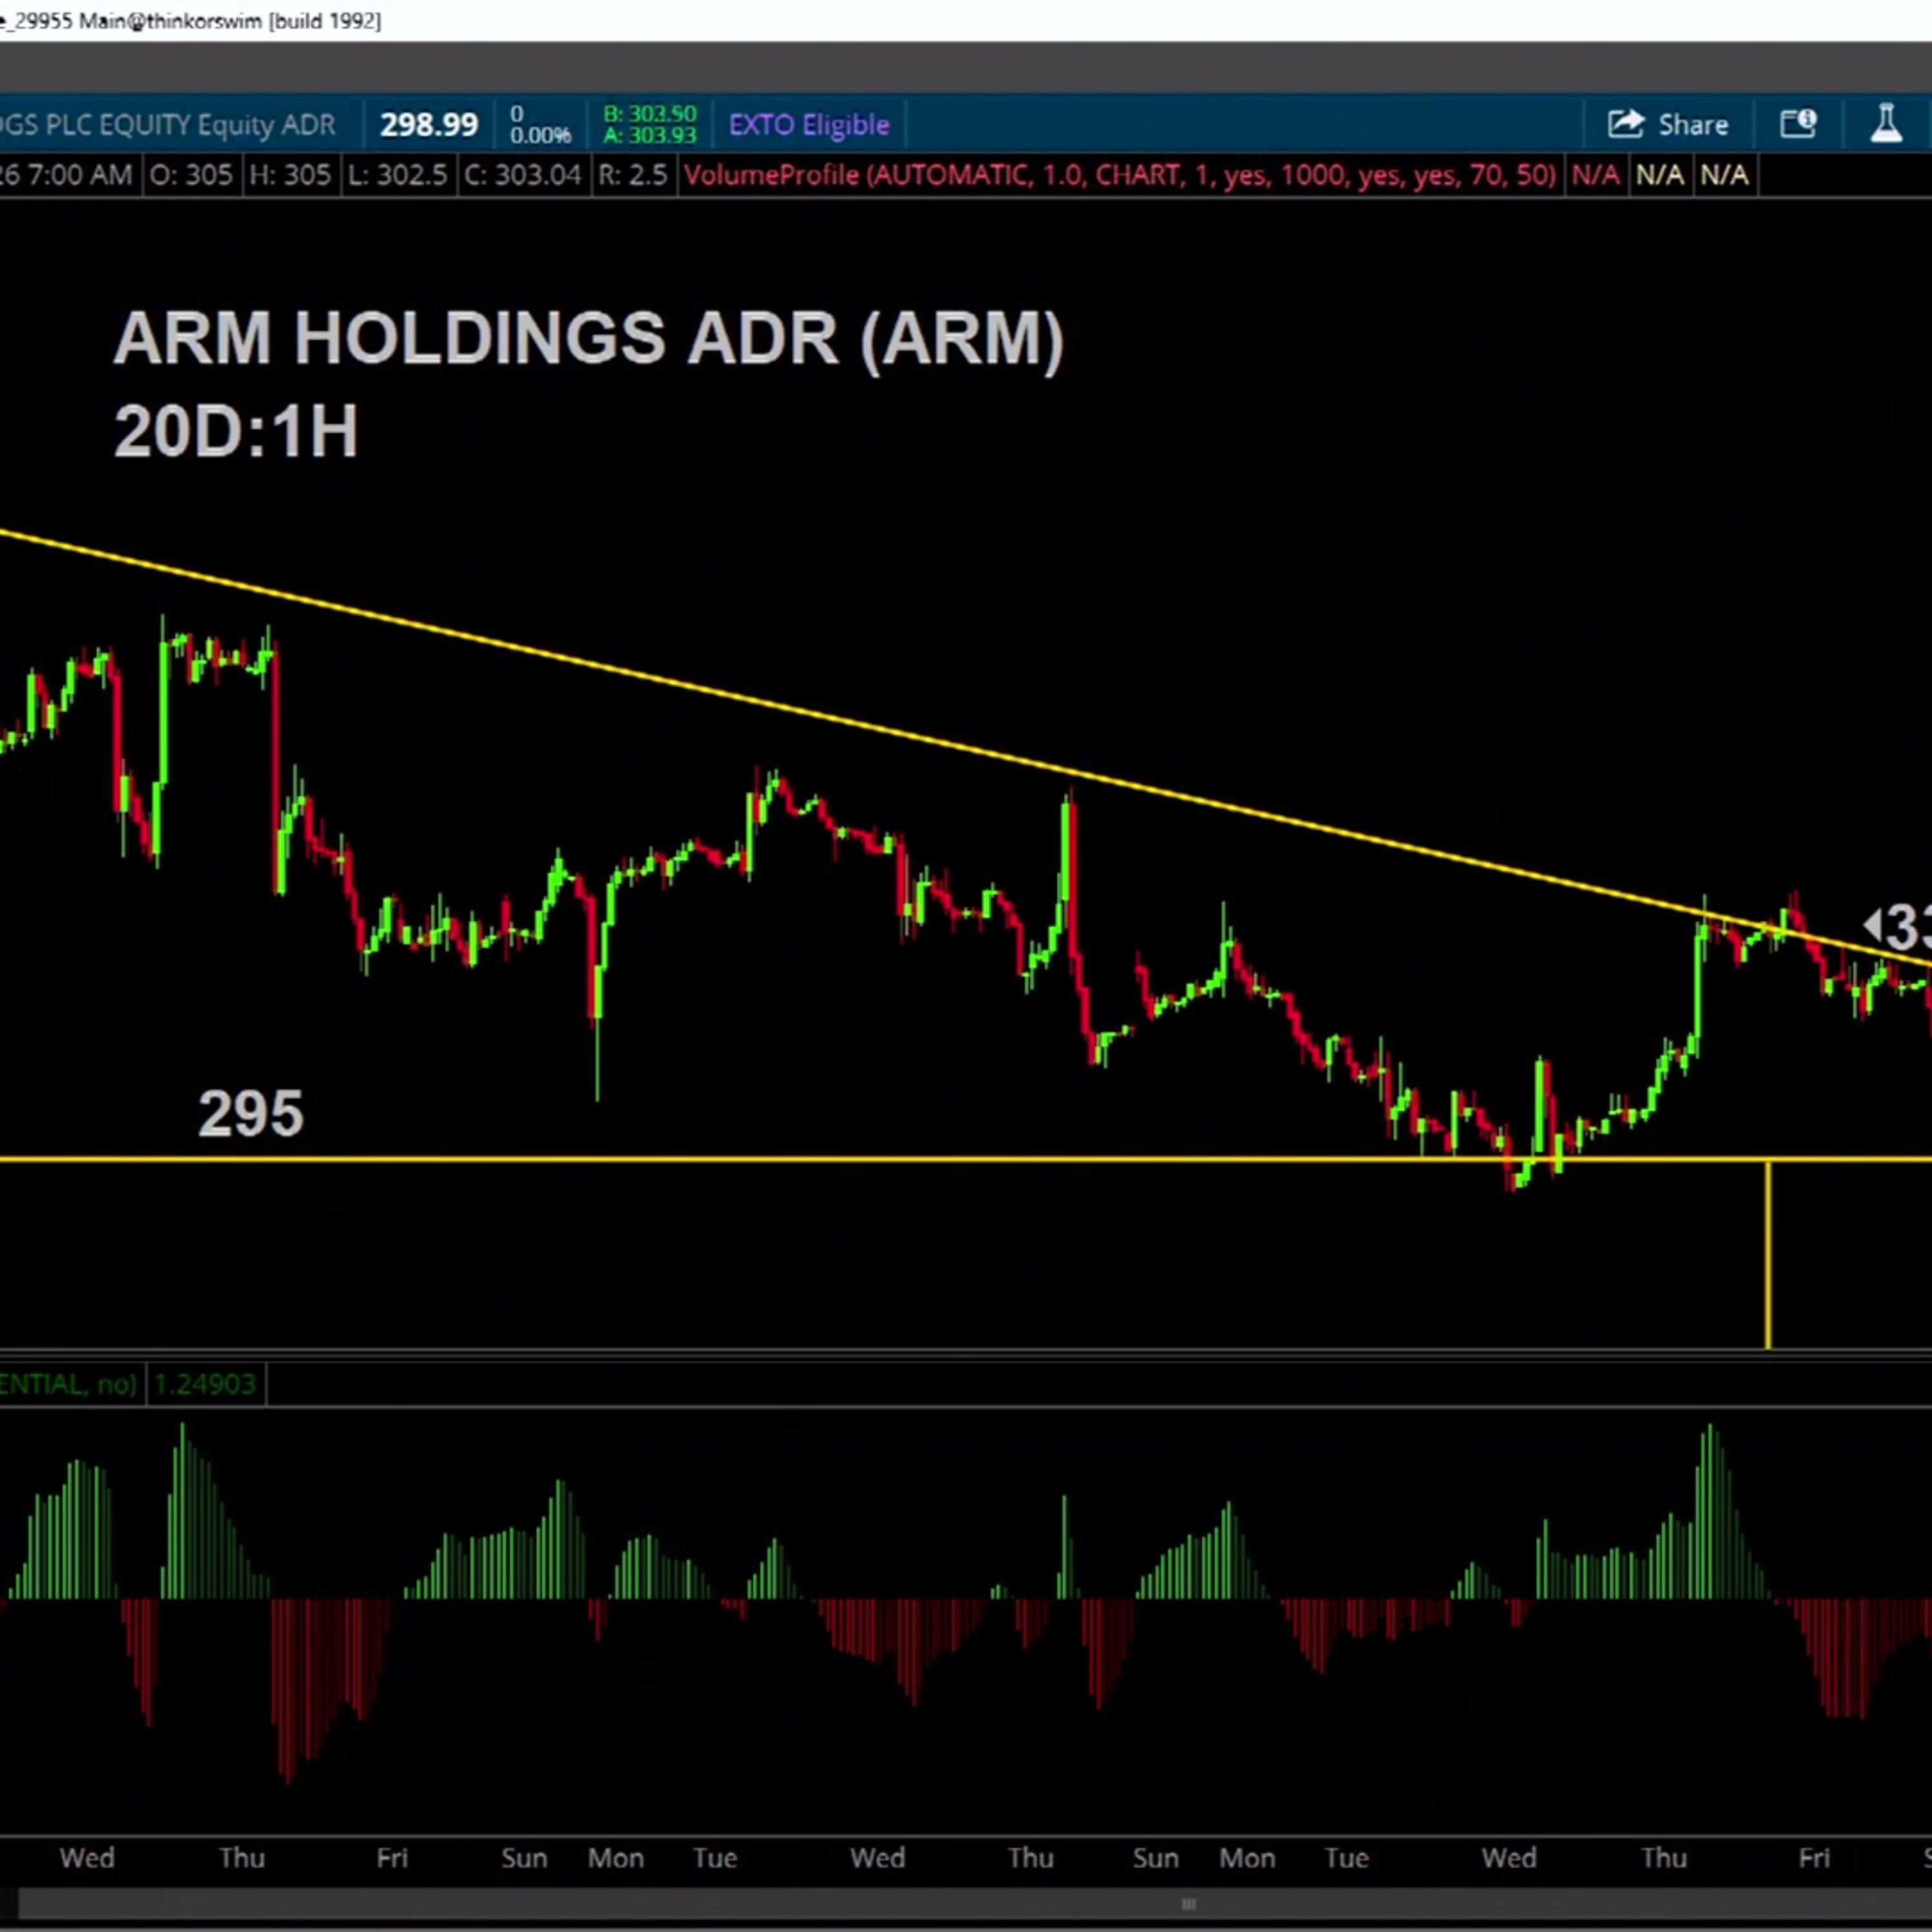Open the company events icon beside Share
1932x1932 pixels.
coord(1798,125)
